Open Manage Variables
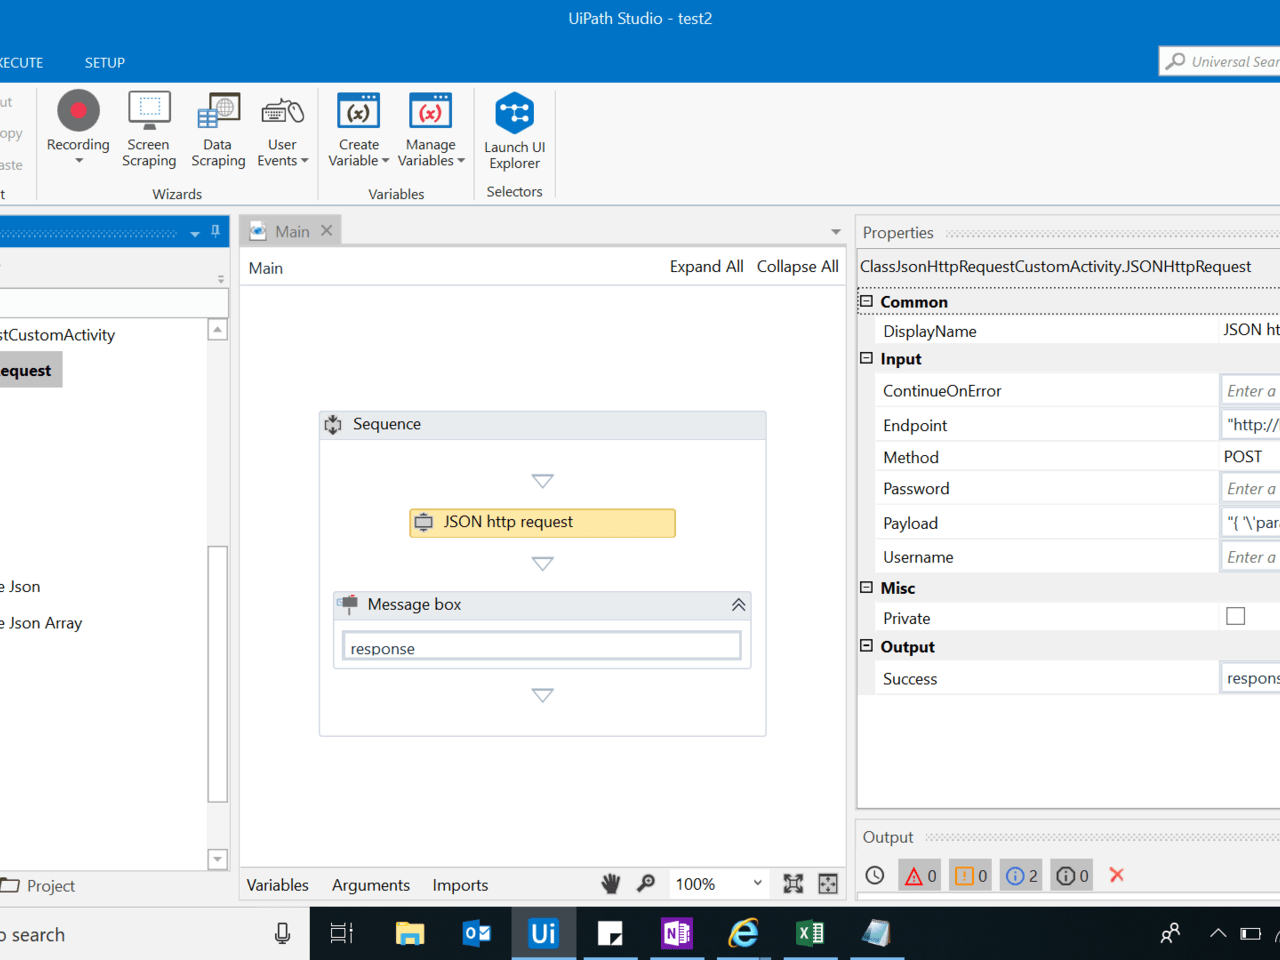1280x960 pixels. [431, 129]
